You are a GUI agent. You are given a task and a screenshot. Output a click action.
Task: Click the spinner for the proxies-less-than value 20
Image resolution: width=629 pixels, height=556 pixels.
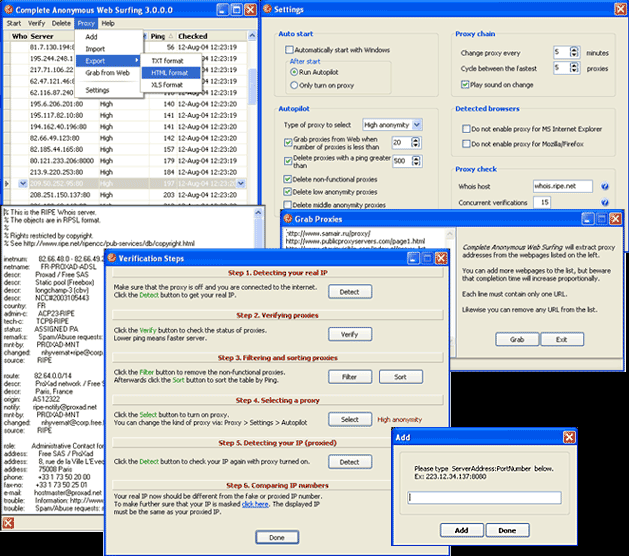click(x=416, y=142)
